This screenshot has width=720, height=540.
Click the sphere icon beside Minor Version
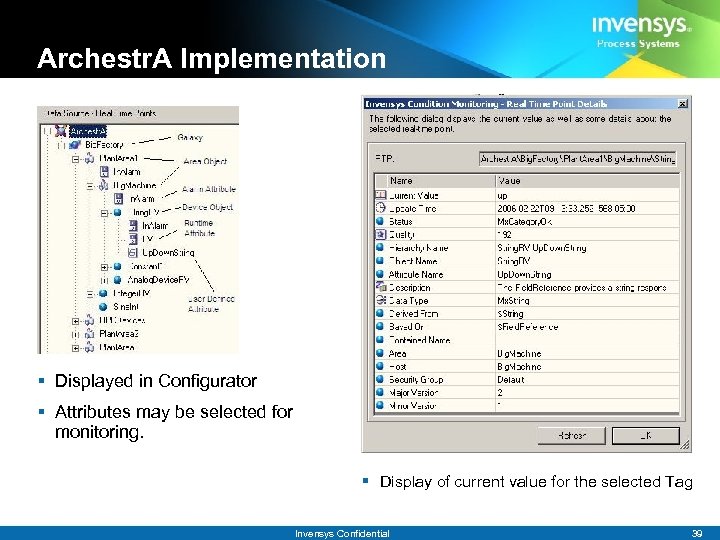click(380, 405)
